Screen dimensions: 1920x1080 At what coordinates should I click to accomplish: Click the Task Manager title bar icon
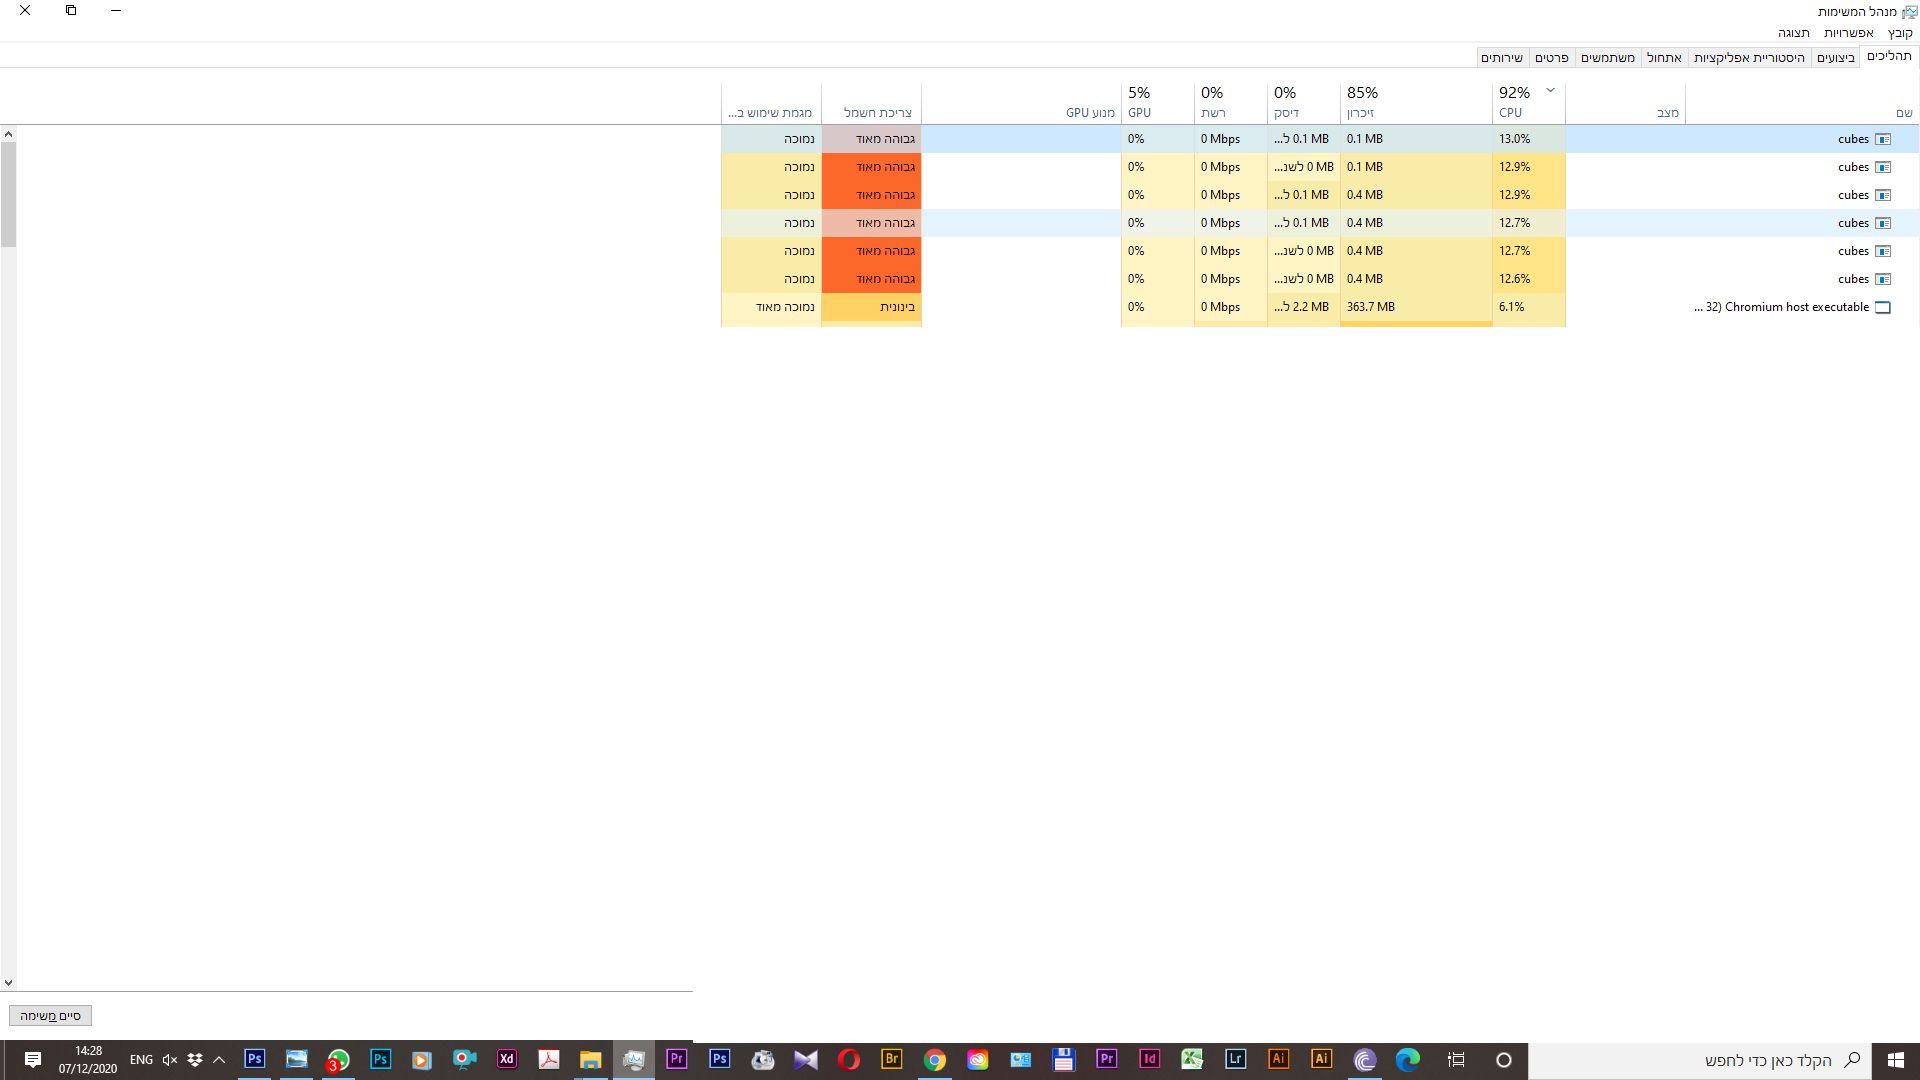[1908, 12]
